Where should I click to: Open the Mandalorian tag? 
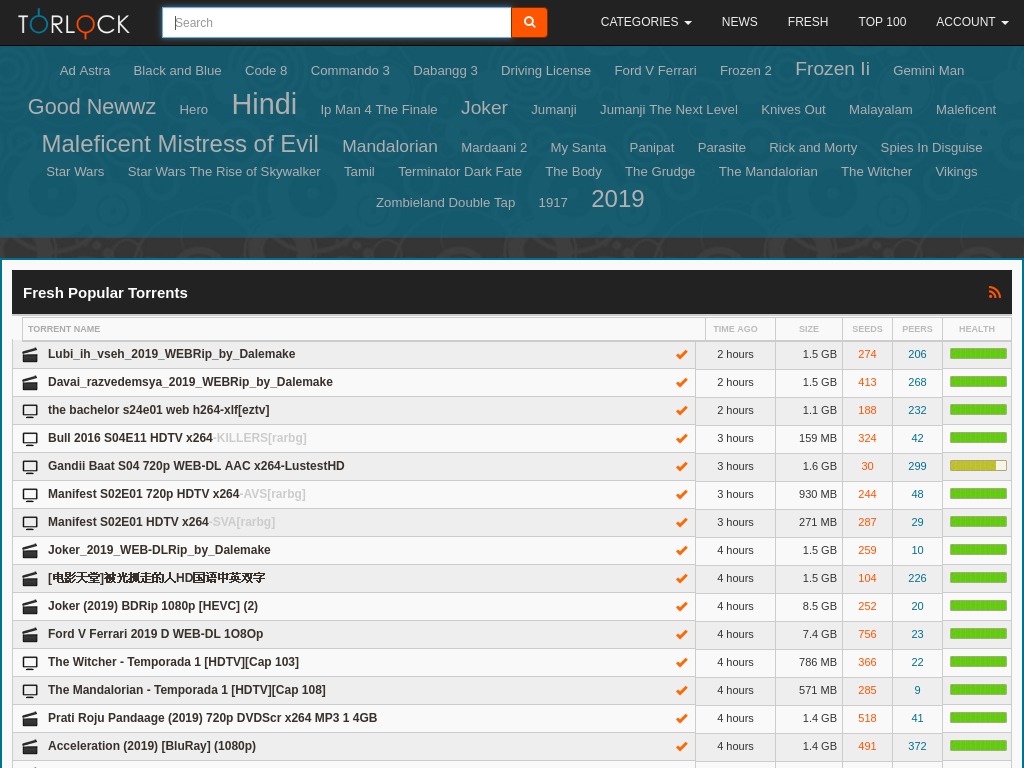[390, 146]
